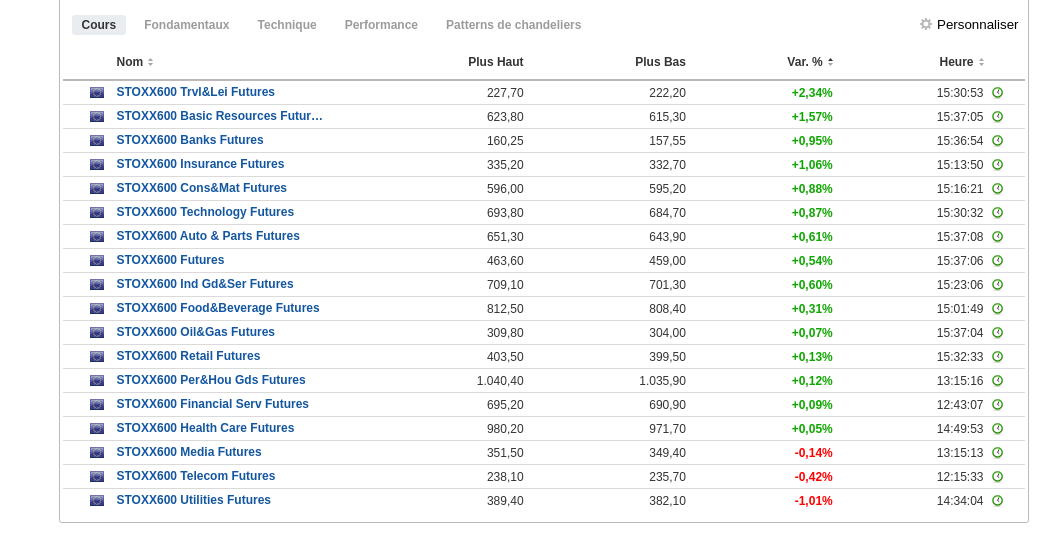Viewport: 1061px width, 538px height.
Task: Click the flag icon beside STOXX600 Oil&Gas Futures
Action: pyautogui.click(x=97, y=333)
